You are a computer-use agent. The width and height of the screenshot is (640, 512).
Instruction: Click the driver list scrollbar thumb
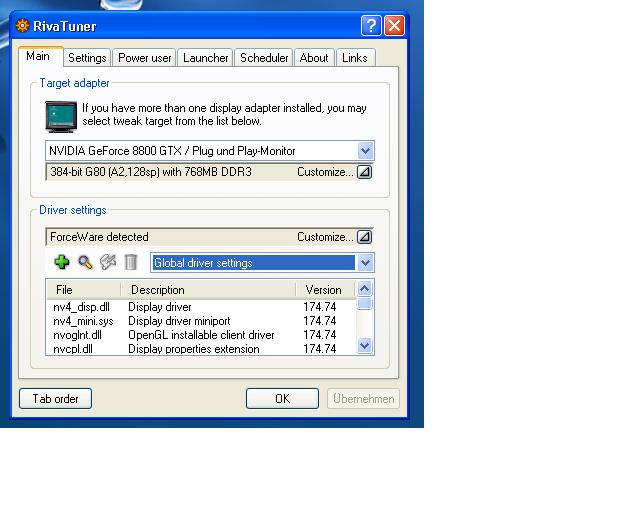364,303
